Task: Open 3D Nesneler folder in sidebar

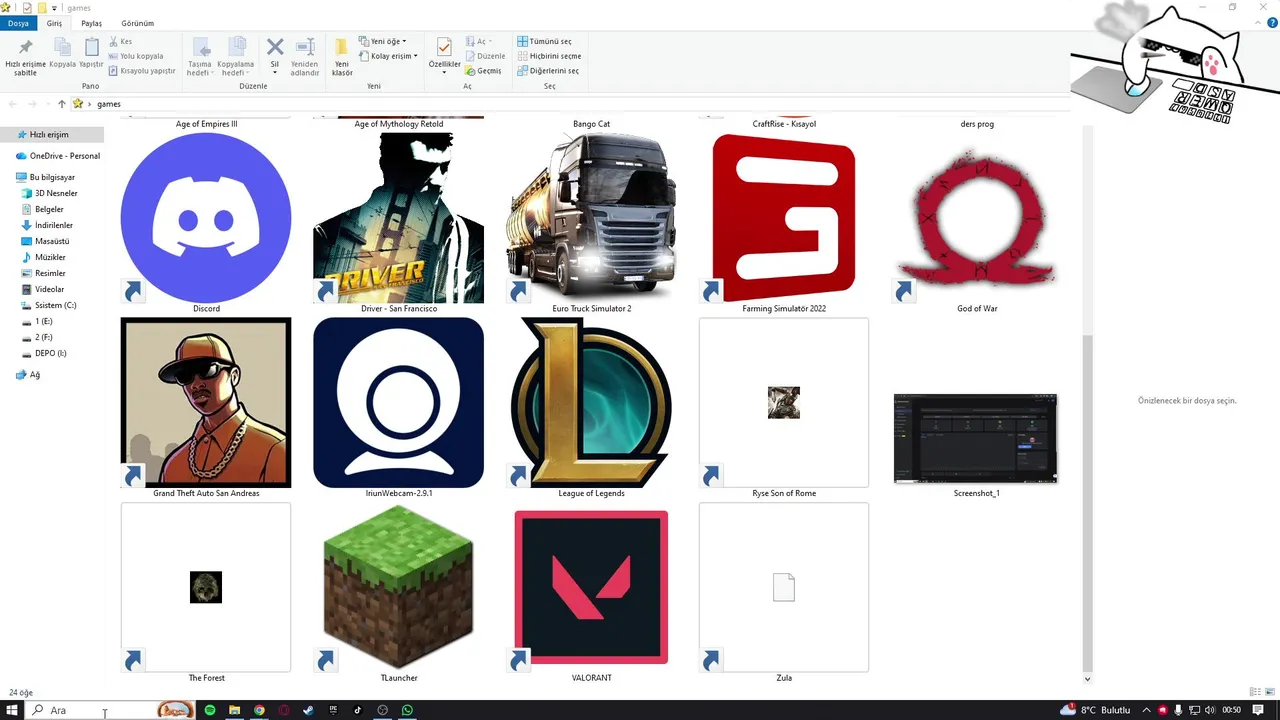Action: 50,193
